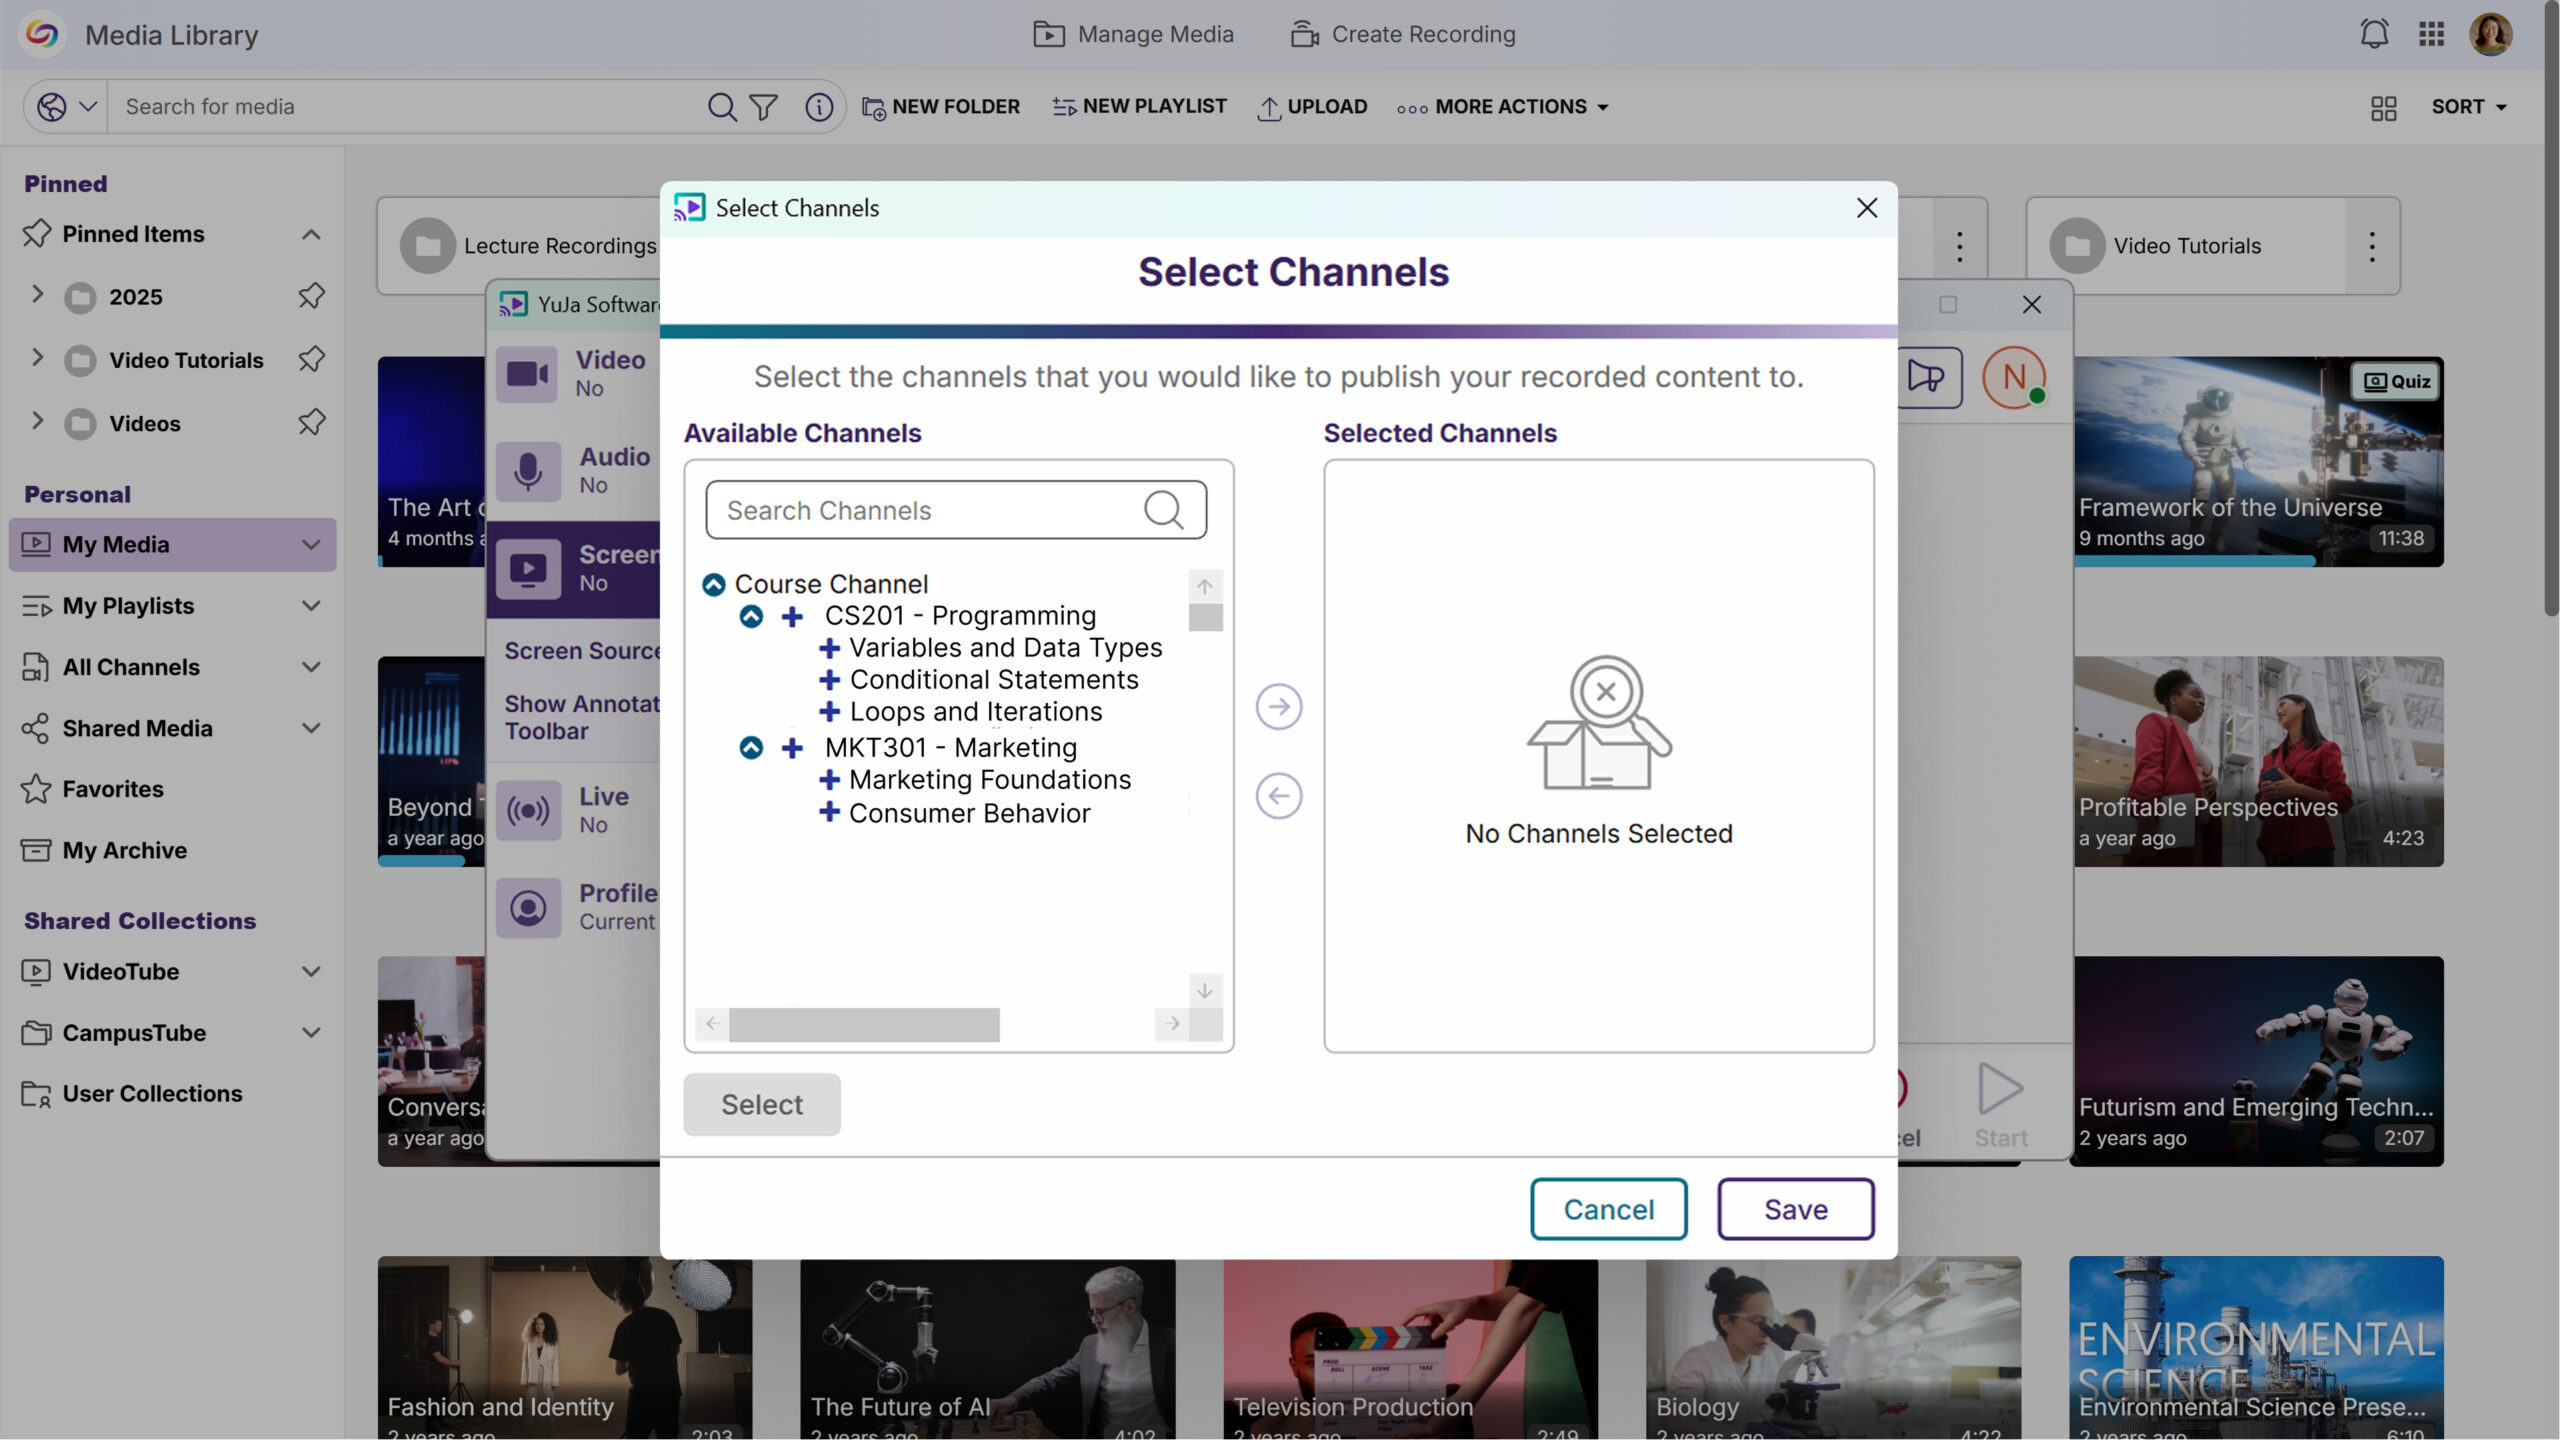Open the Create Recording tab
The image size is (2560, 1440).
click(1403, 34)
